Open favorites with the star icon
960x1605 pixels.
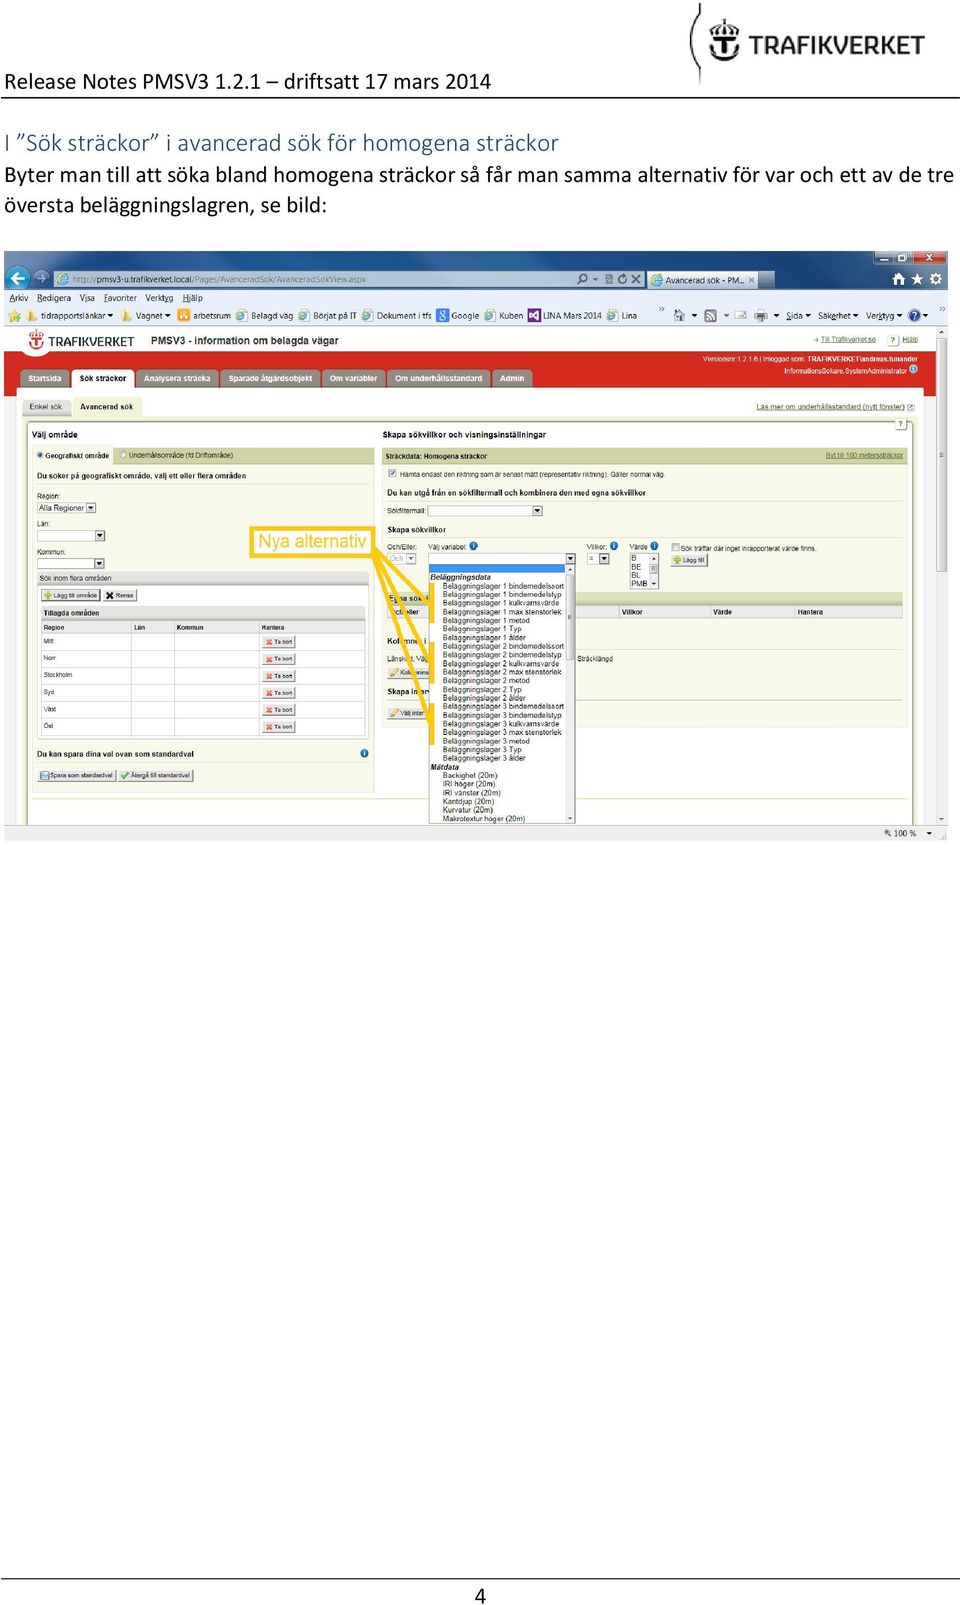916,279
